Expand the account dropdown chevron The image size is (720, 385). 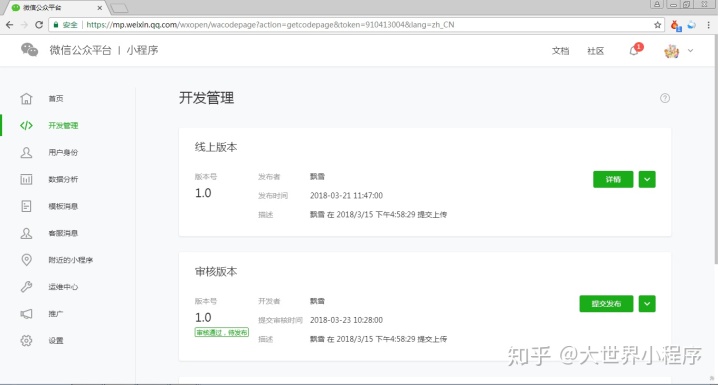(x=690, y=51)
